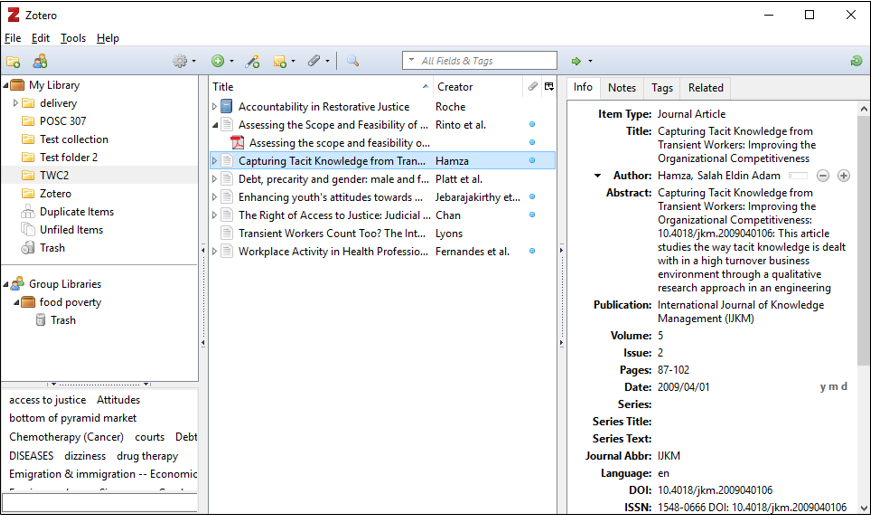Click the New Note icon
This screenshot has height=515, width=871.
point(280,61)
